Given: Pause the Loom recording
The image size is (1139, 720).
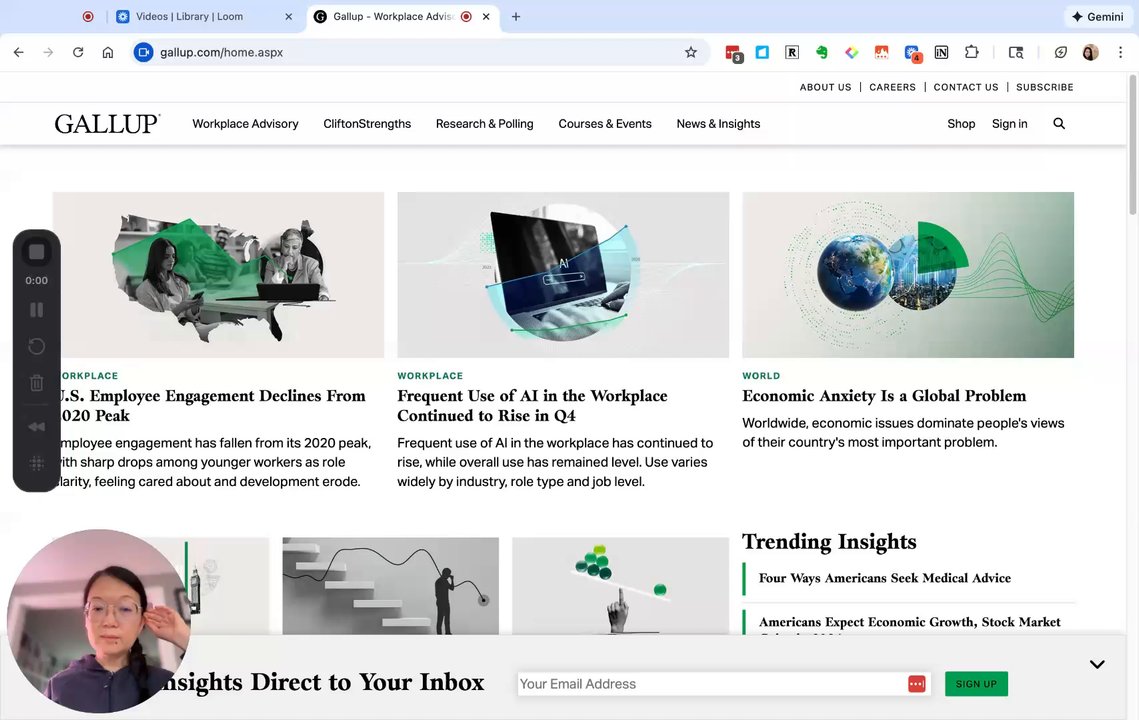Looking at the screenshot, I should tap(36, 310).
